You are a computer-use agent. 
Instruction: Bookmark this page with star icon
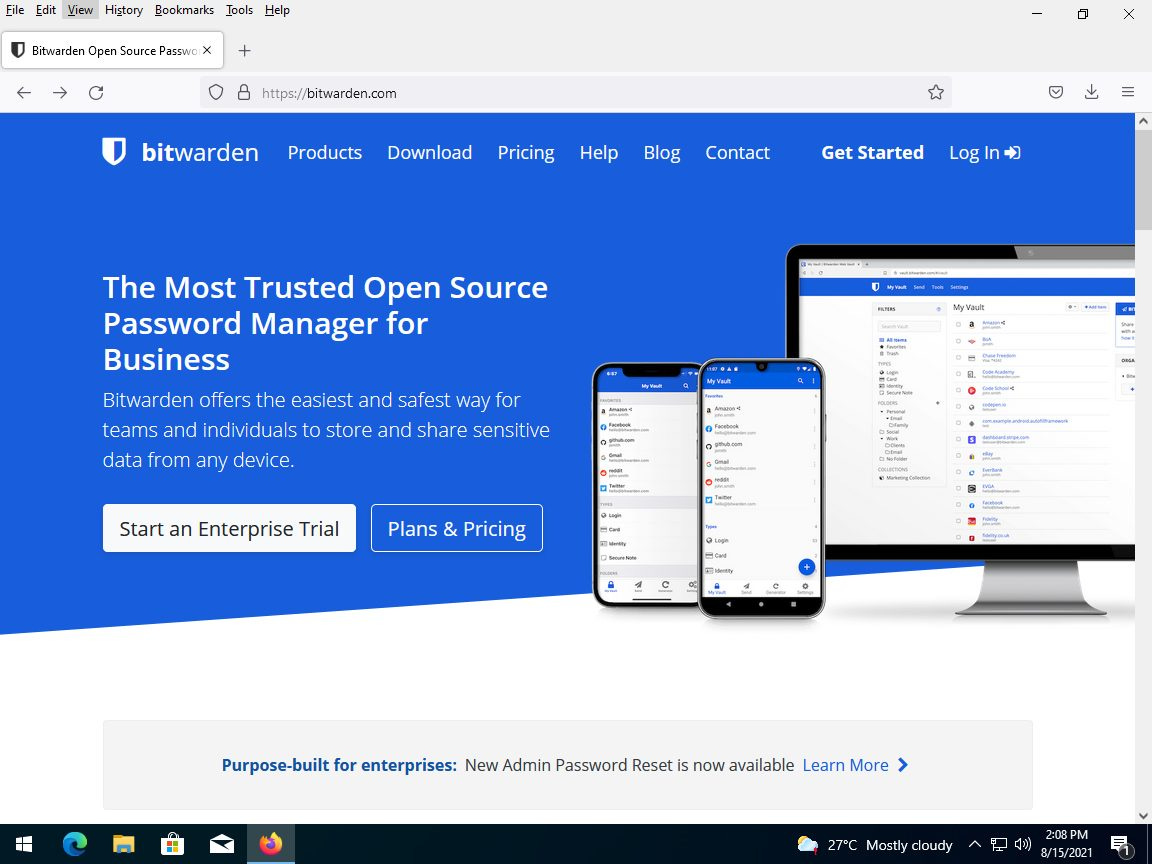pos(935,93)
